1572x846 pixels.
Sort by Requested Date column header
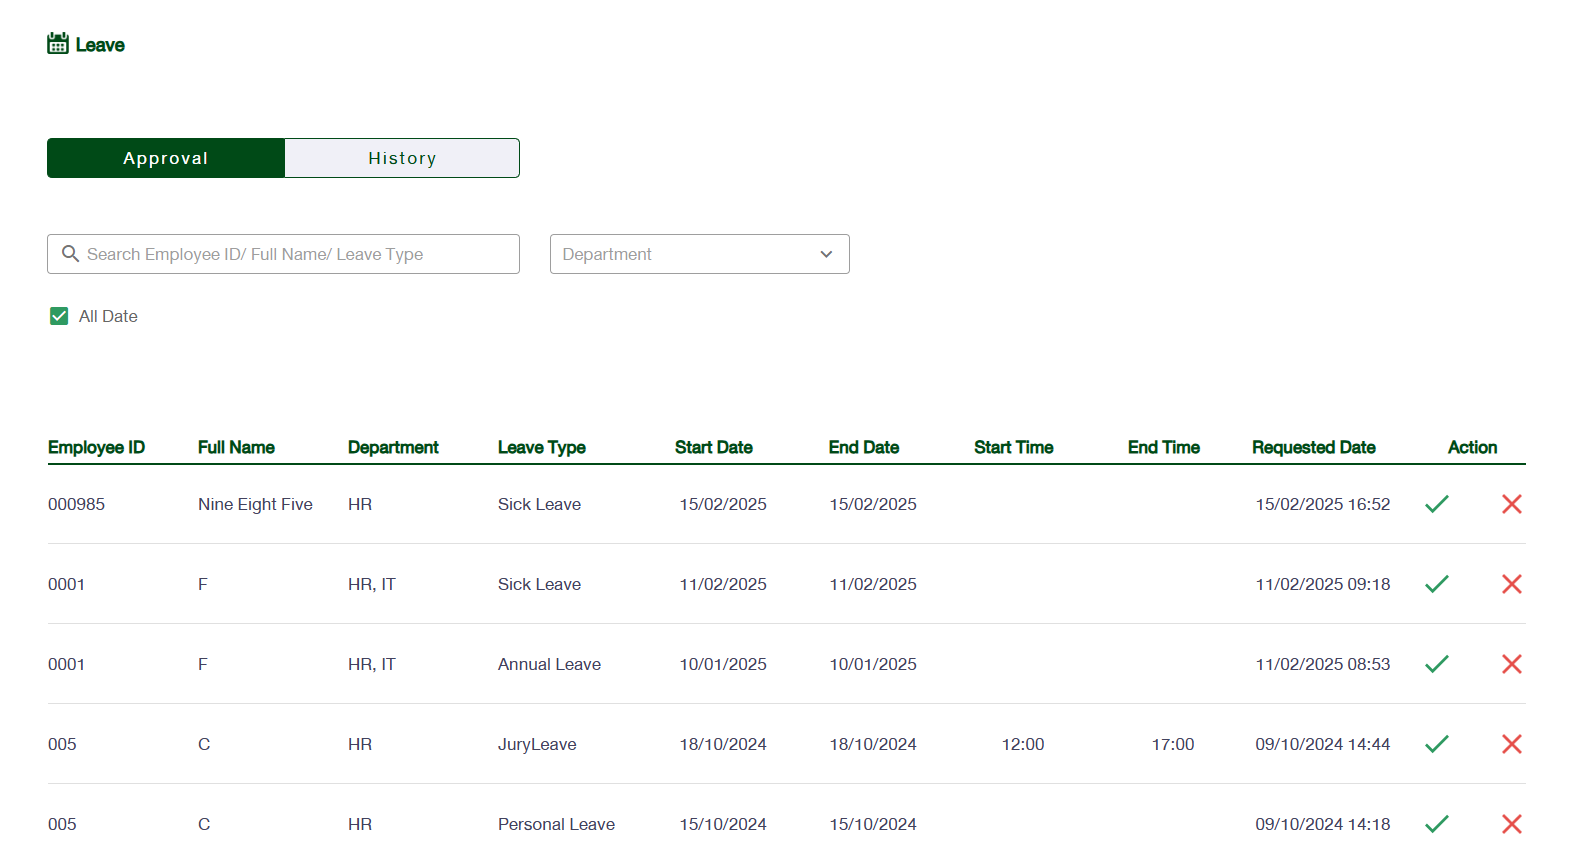(1313, 447)
